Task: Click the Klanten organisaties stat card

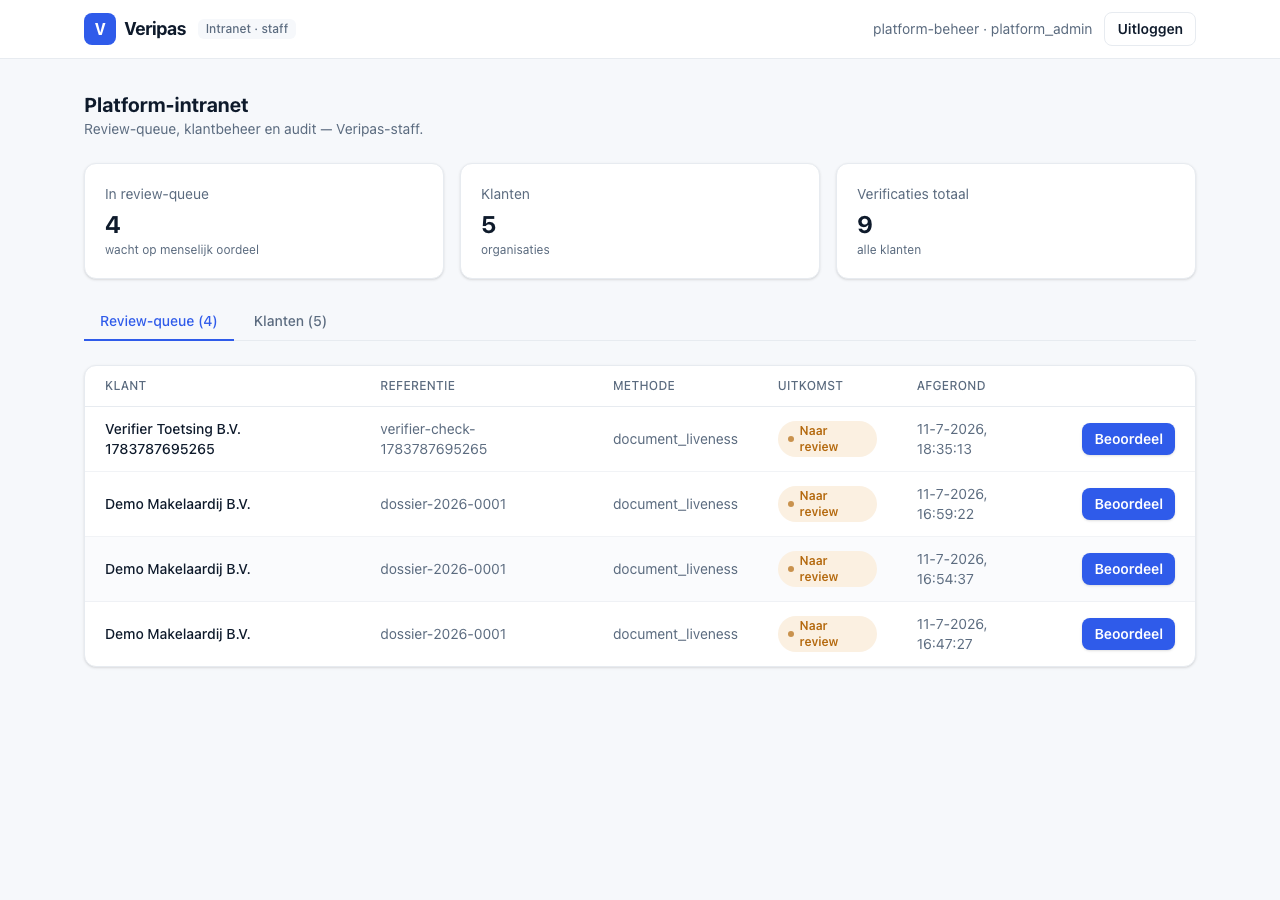Action: click(640, 221)
